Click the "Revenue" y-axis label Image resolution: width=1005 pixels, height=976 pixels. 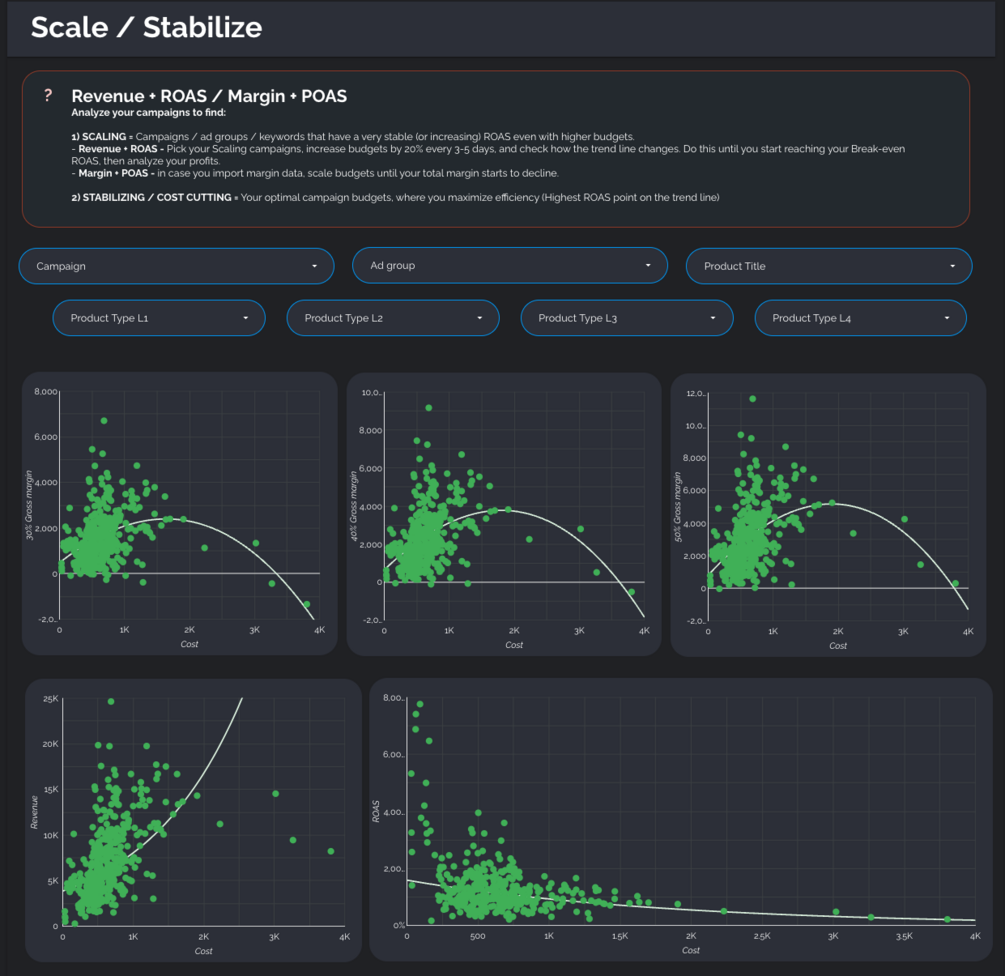pos(34,812)
